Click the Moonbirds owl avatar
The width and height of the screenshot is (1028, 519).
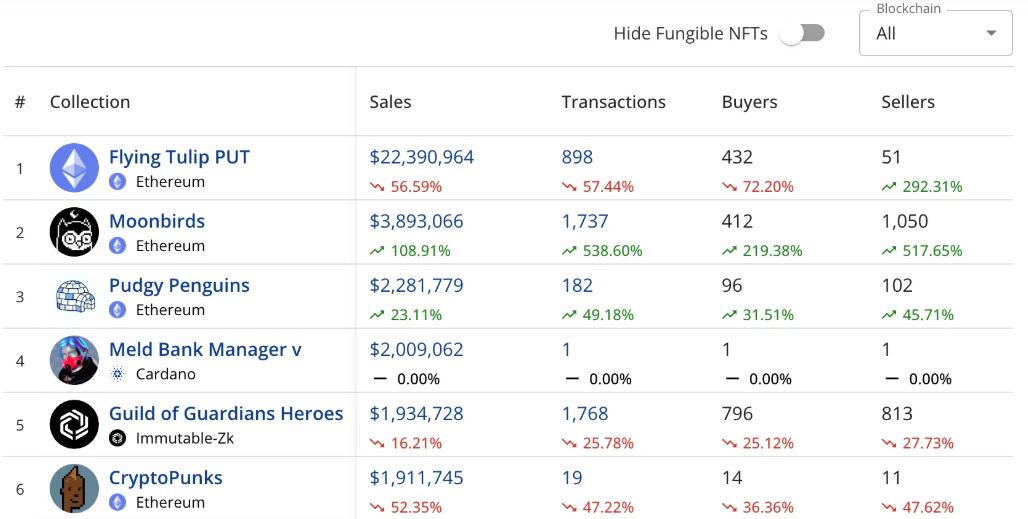(x=74, y=232)
